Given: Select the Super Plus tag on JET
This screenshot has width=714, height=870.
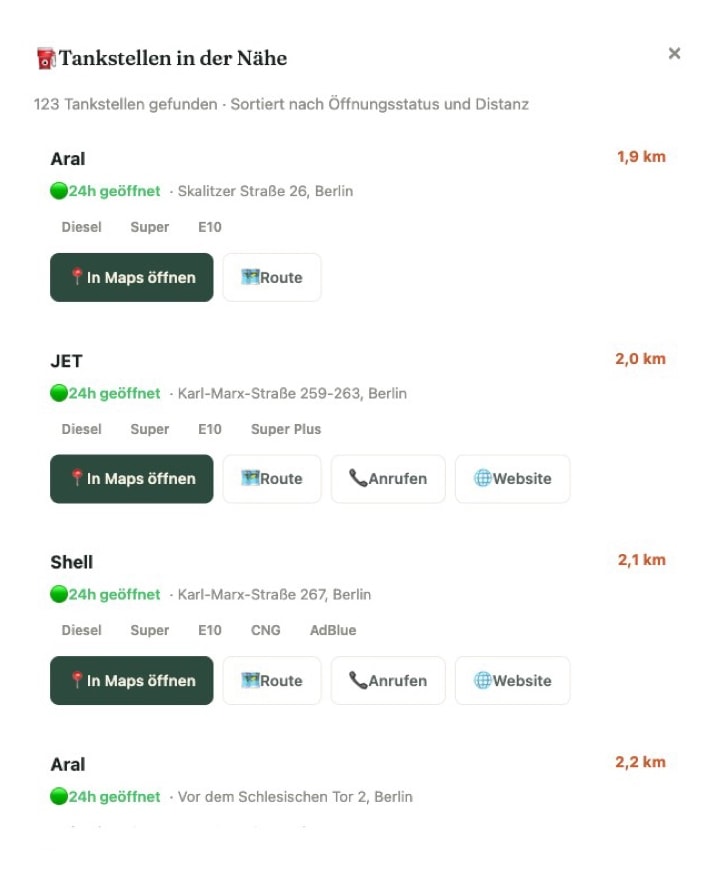Looking at the screenshot, I should [285, 429].
